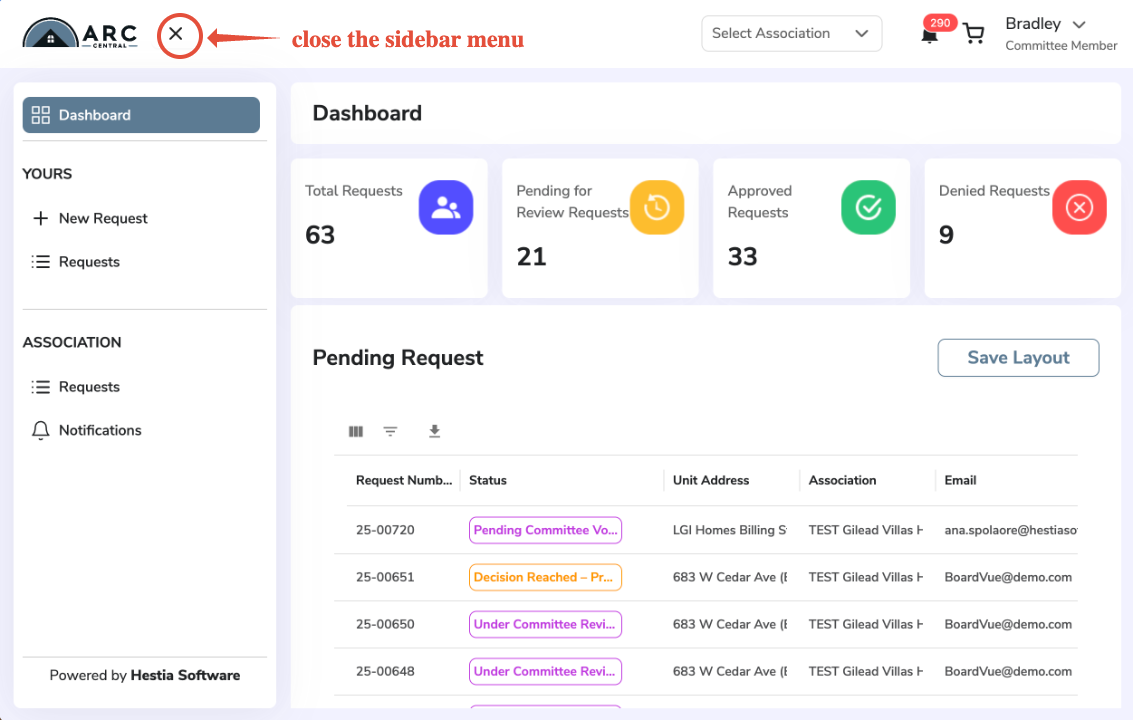Click the Approved Requests checkmark icon
This screenshot has height=720, width=1133.
tap(869, 207)
